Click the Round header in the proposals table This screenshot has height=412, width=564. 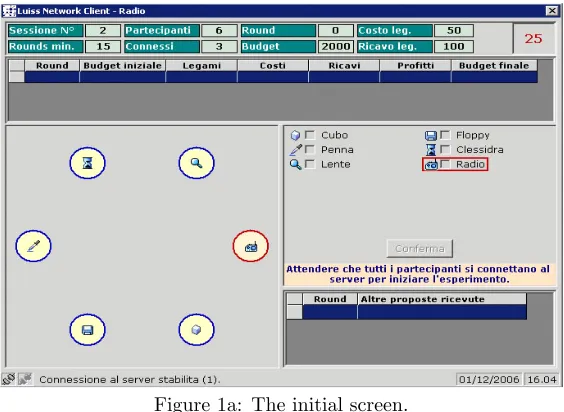(x=330, y=299)
